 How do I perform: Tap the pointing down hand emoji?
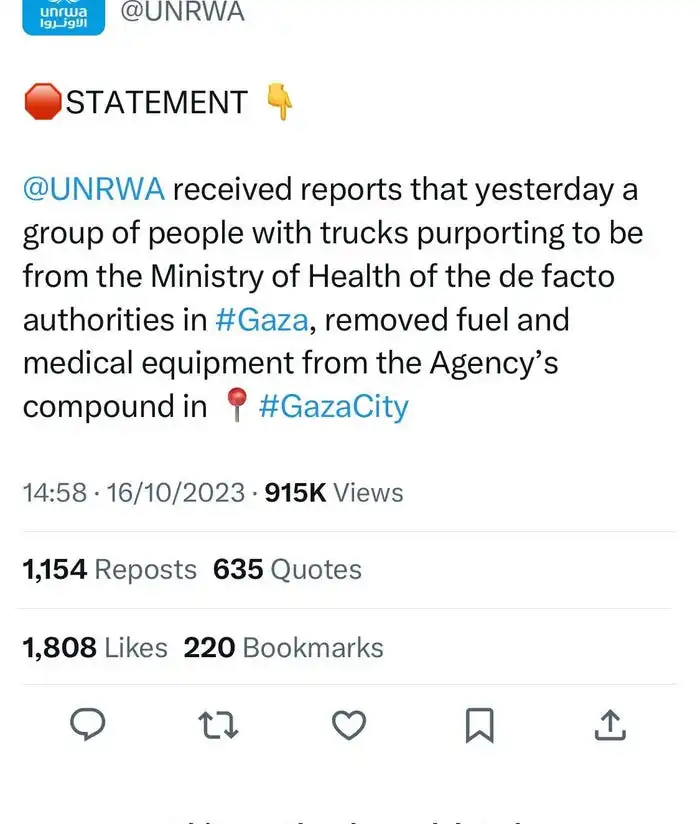[280, 102]
